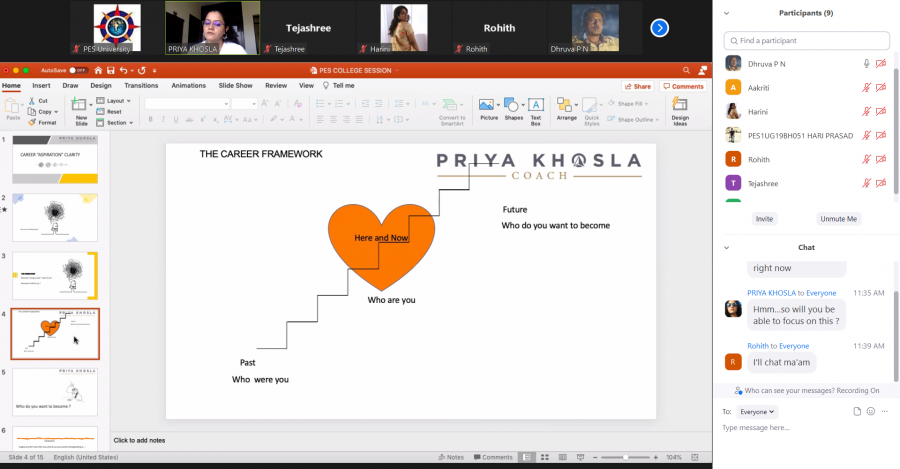Click the Unmute Me button

coord(838,219)
